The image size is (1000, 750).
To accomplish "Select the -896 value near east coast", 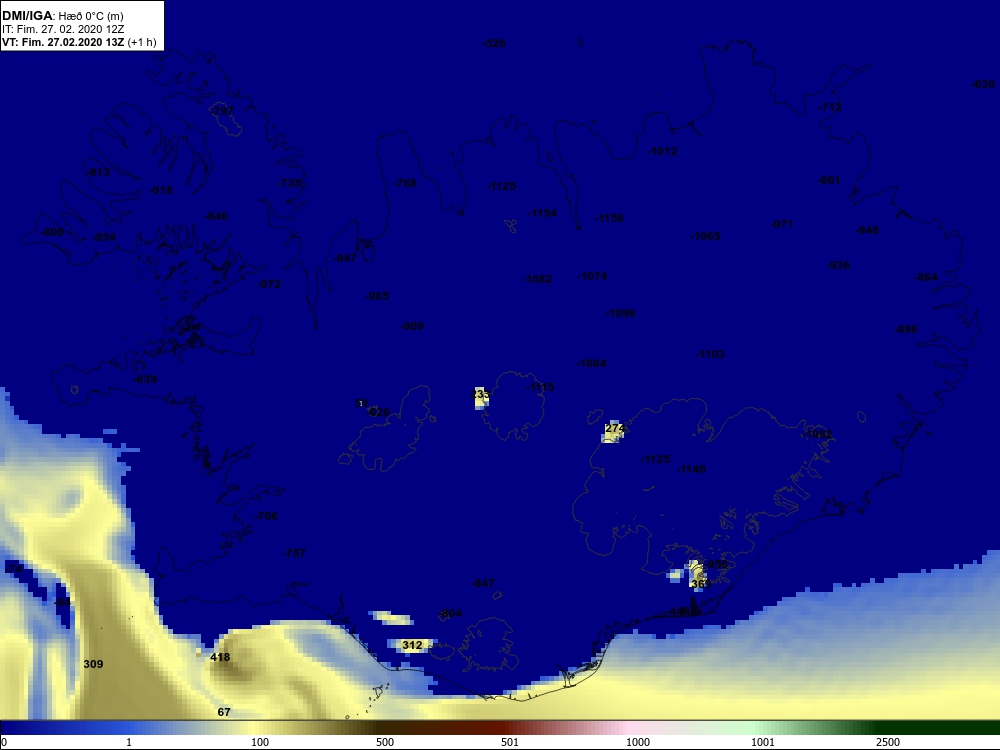I will [x=906, y=329].
